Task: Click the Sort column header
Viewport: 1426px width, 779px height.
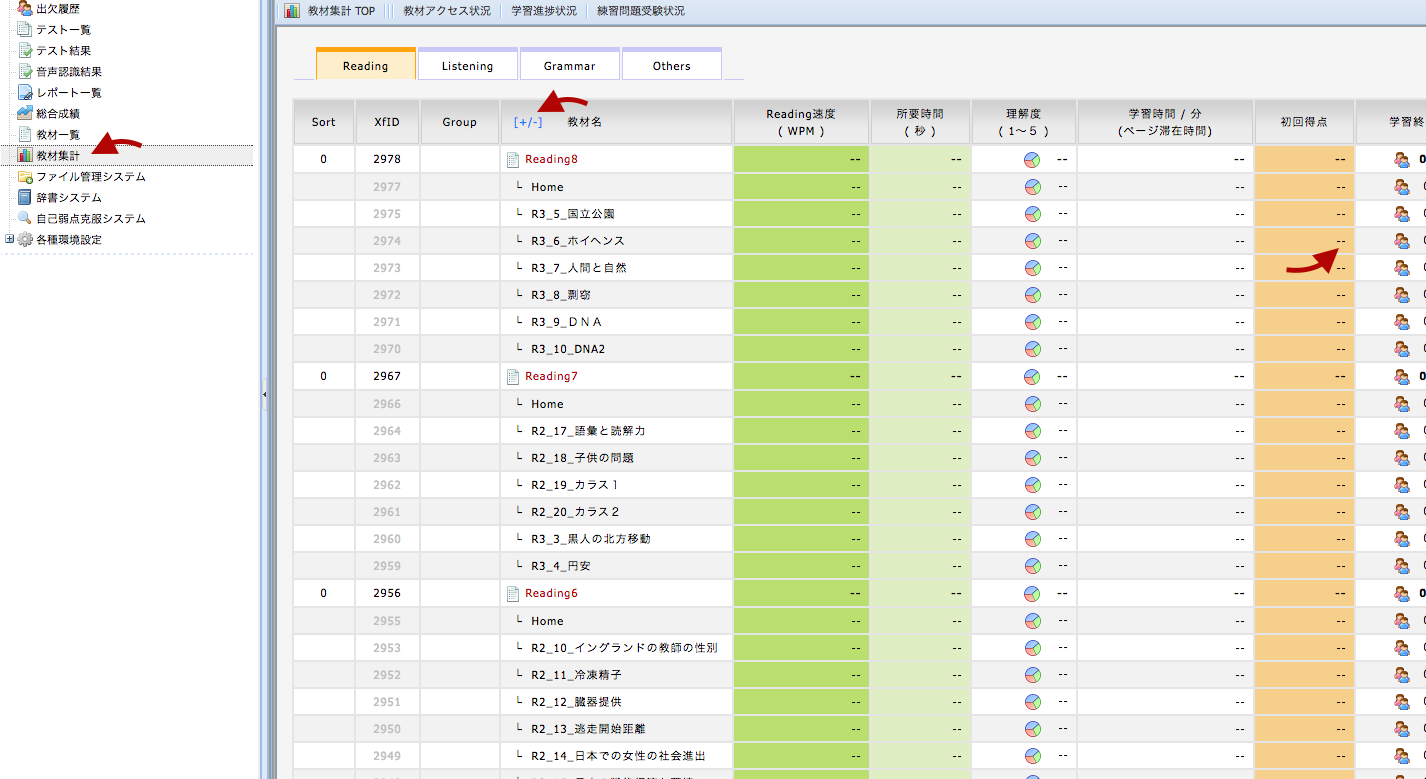Action: click(323, 122)
